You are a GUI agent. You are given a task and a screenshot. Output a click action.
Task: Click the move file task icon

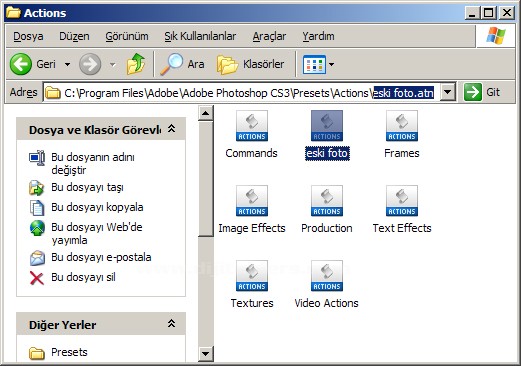point(37,188)
